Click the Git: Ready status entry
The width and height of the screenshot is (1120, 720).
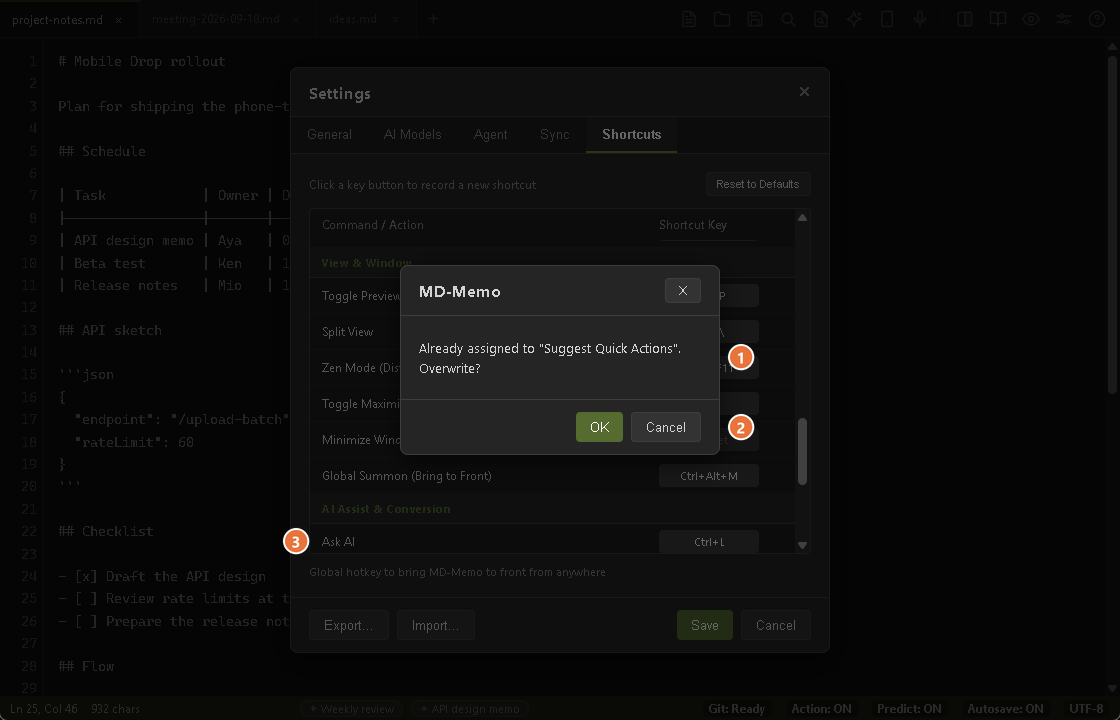tap(736, 709)
